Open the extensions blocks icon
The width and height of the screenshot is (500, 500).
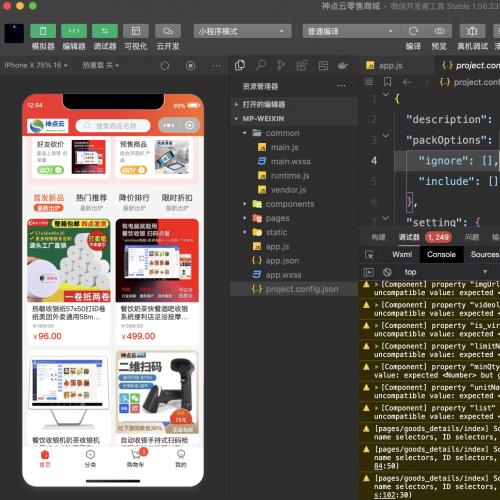click(302, 65)
